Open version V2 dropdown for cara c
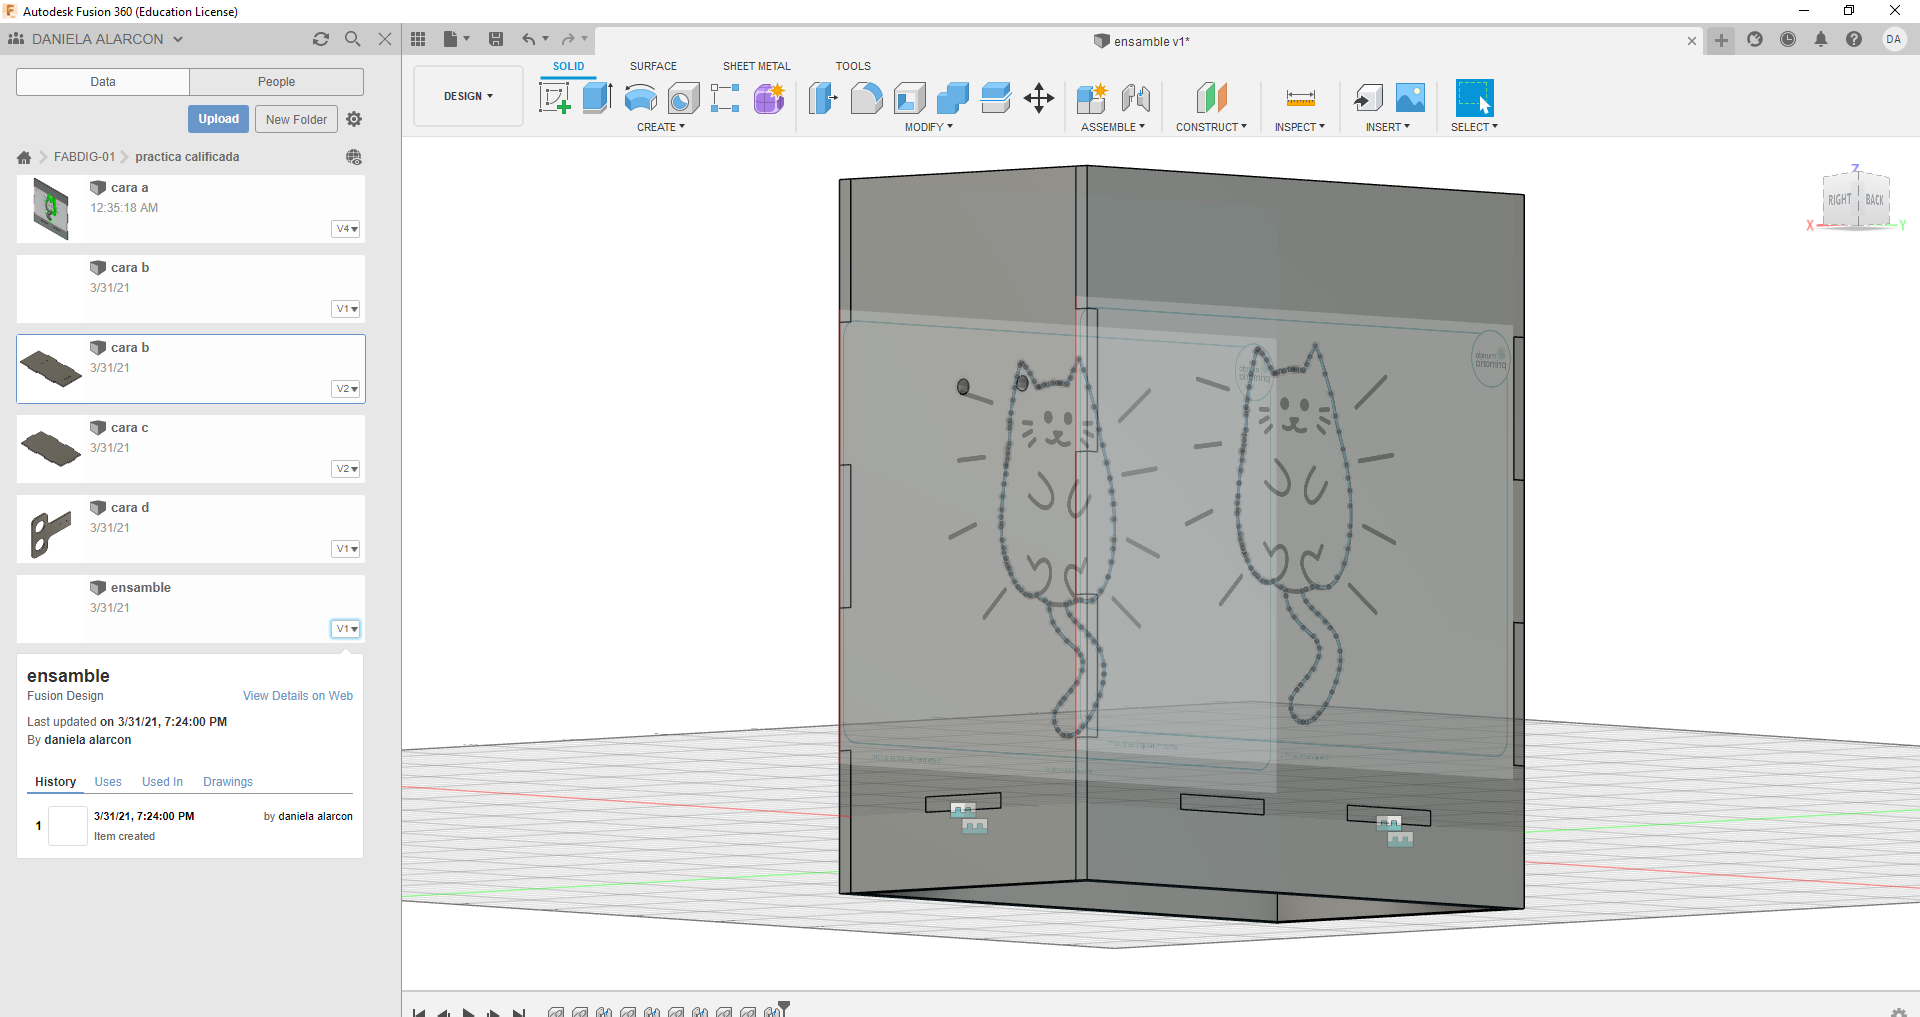This screenshot has height=1017, width=1920. (346, 469)
